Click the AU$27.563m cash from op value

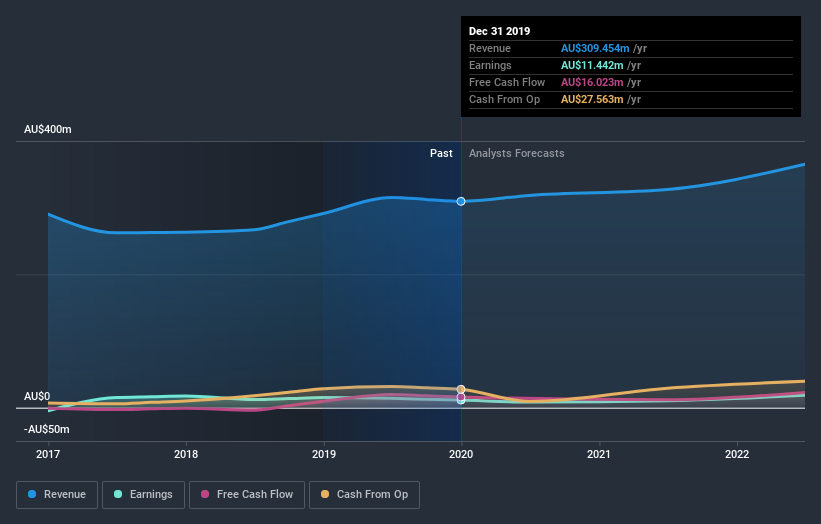592,99
